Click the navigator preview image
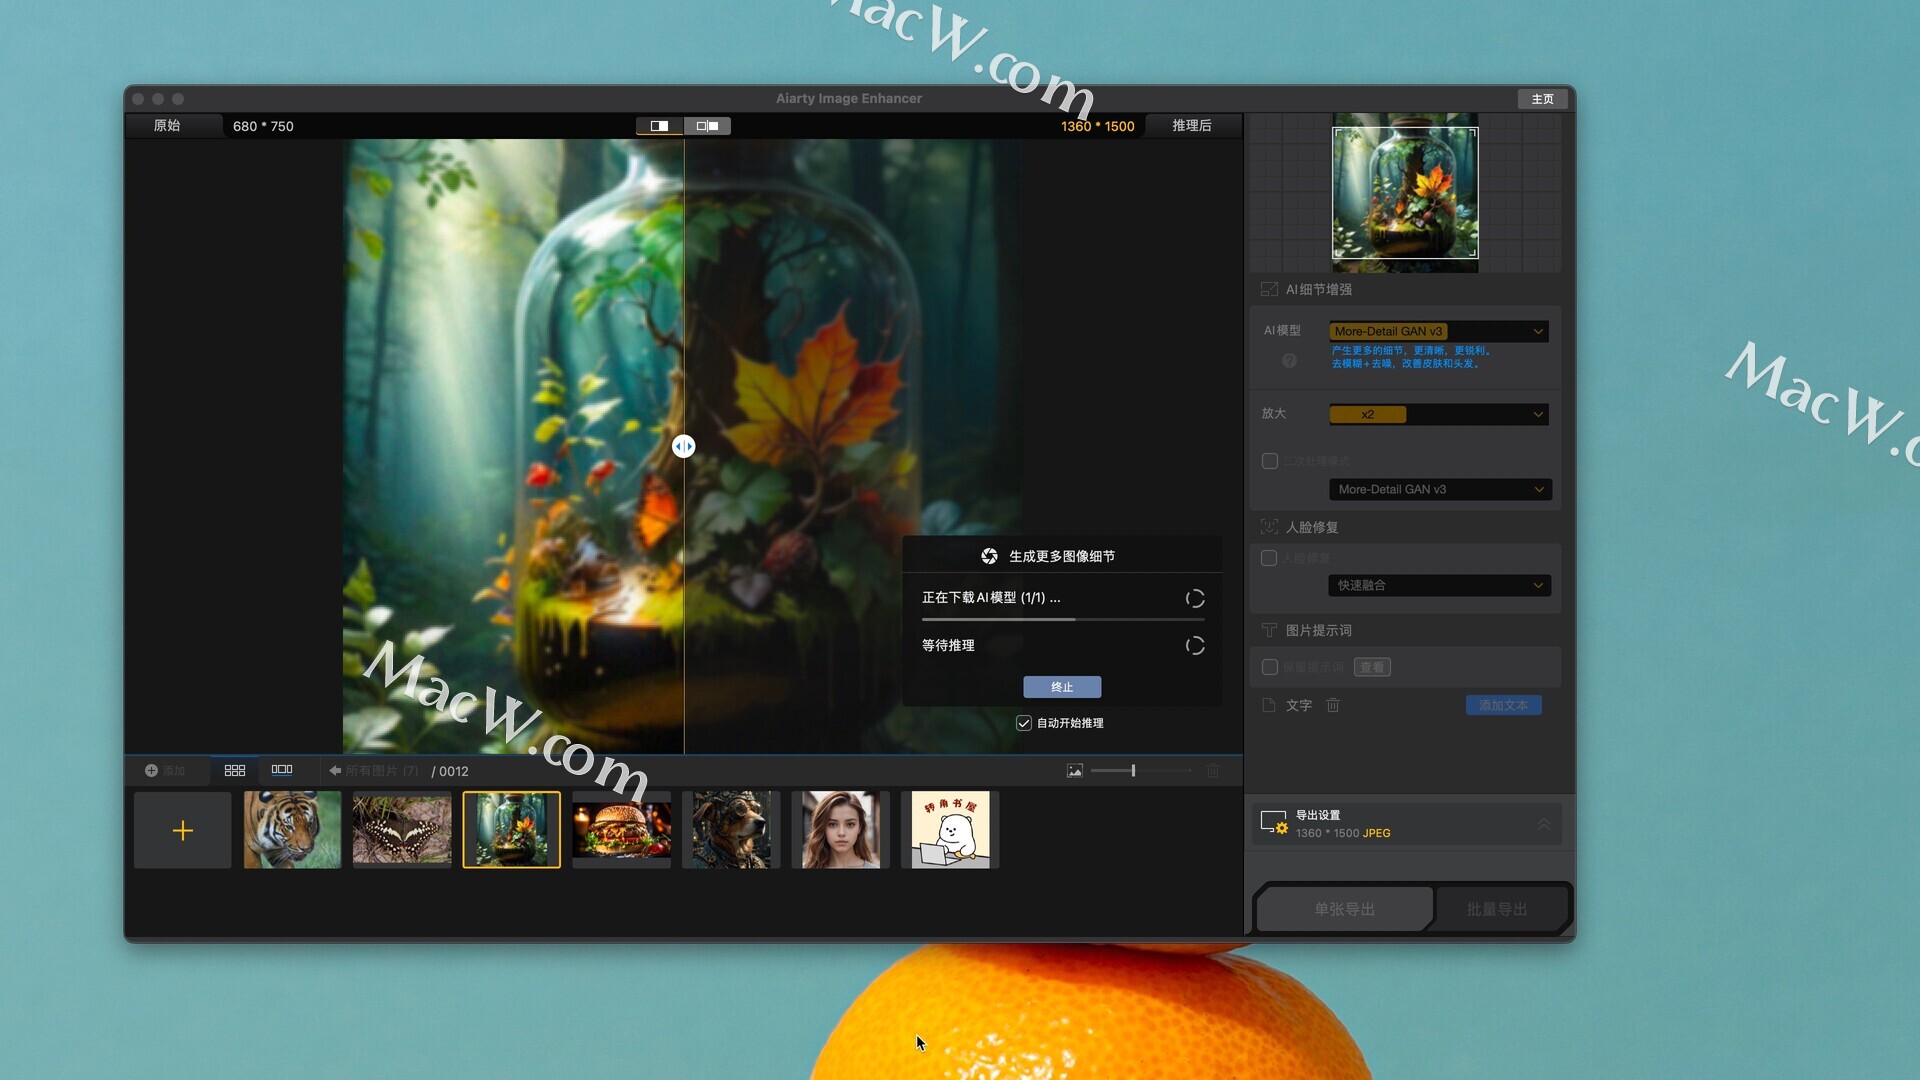This screenshot has width=1920, height=1080. (x=1405, y=193)
